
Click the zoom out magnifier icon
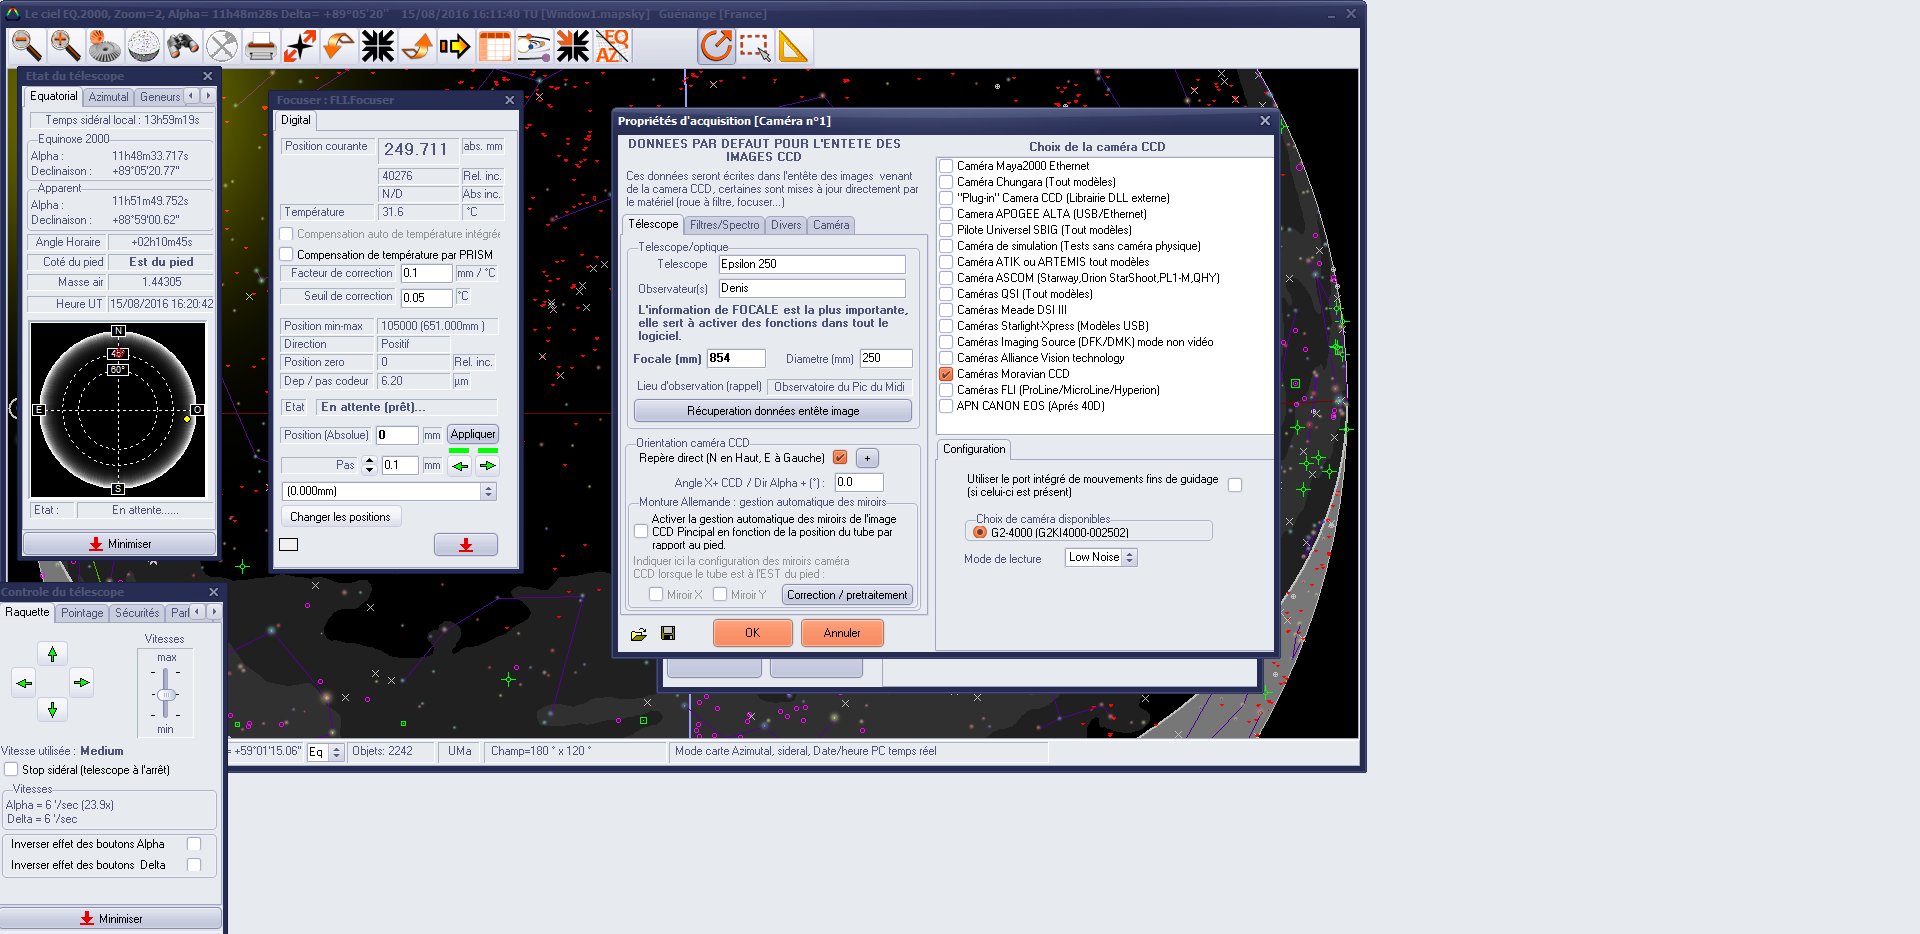(26, 46)
